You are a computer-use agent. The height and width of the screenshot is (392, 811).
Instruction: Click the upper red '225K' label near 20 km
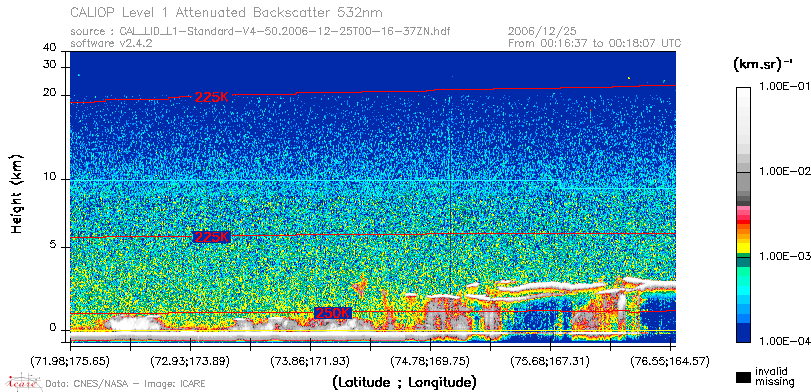212,97
